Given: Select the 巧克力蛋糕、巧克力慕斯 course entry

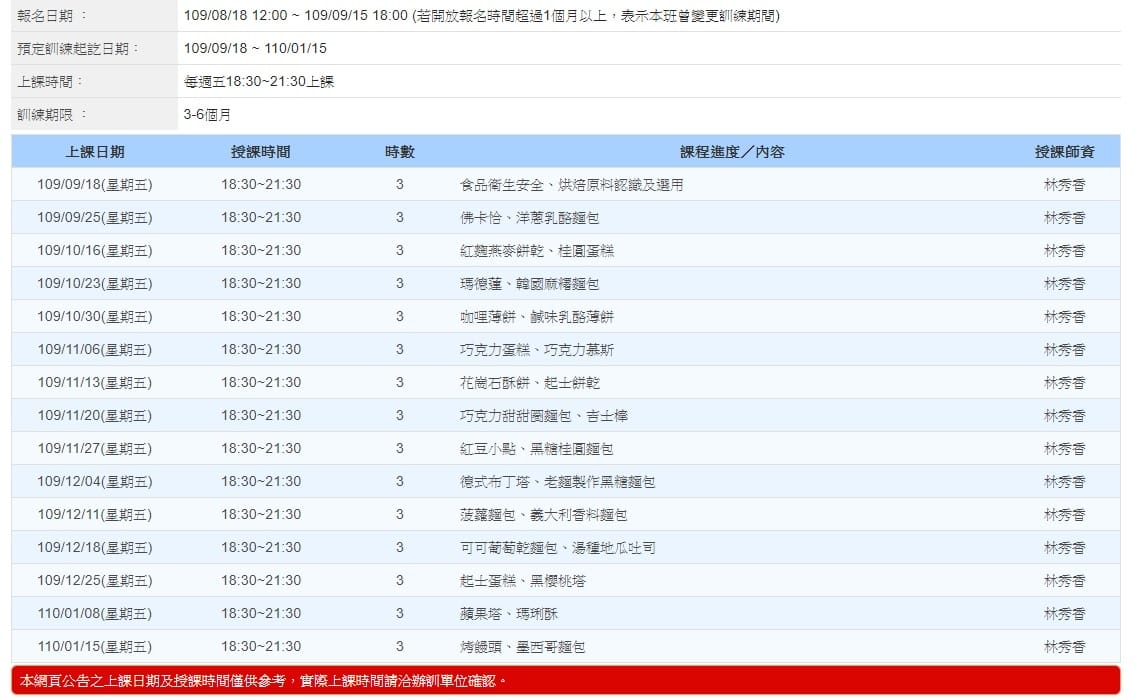Looking at the screenshot, I should click(536, 350).
